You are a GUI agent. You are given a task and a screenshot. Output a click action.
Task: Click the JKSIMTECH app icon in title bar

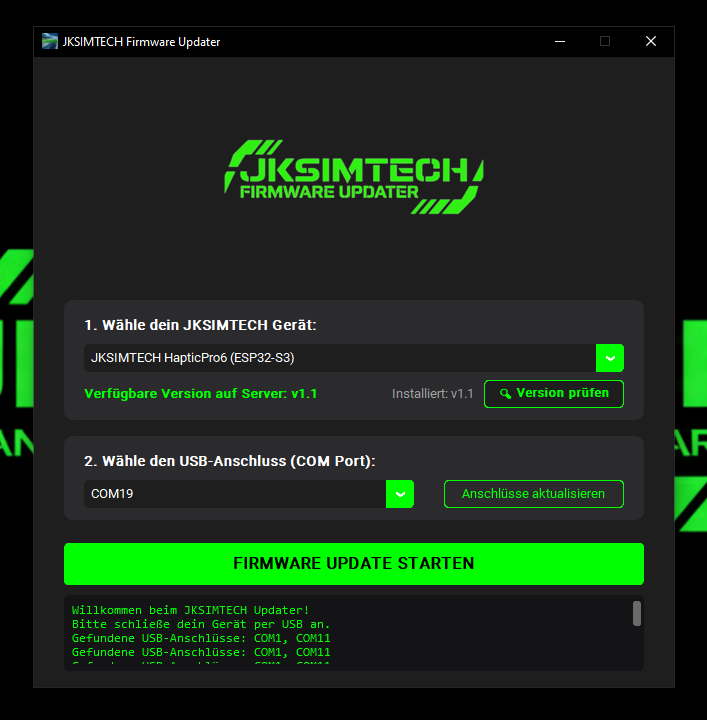50,41
